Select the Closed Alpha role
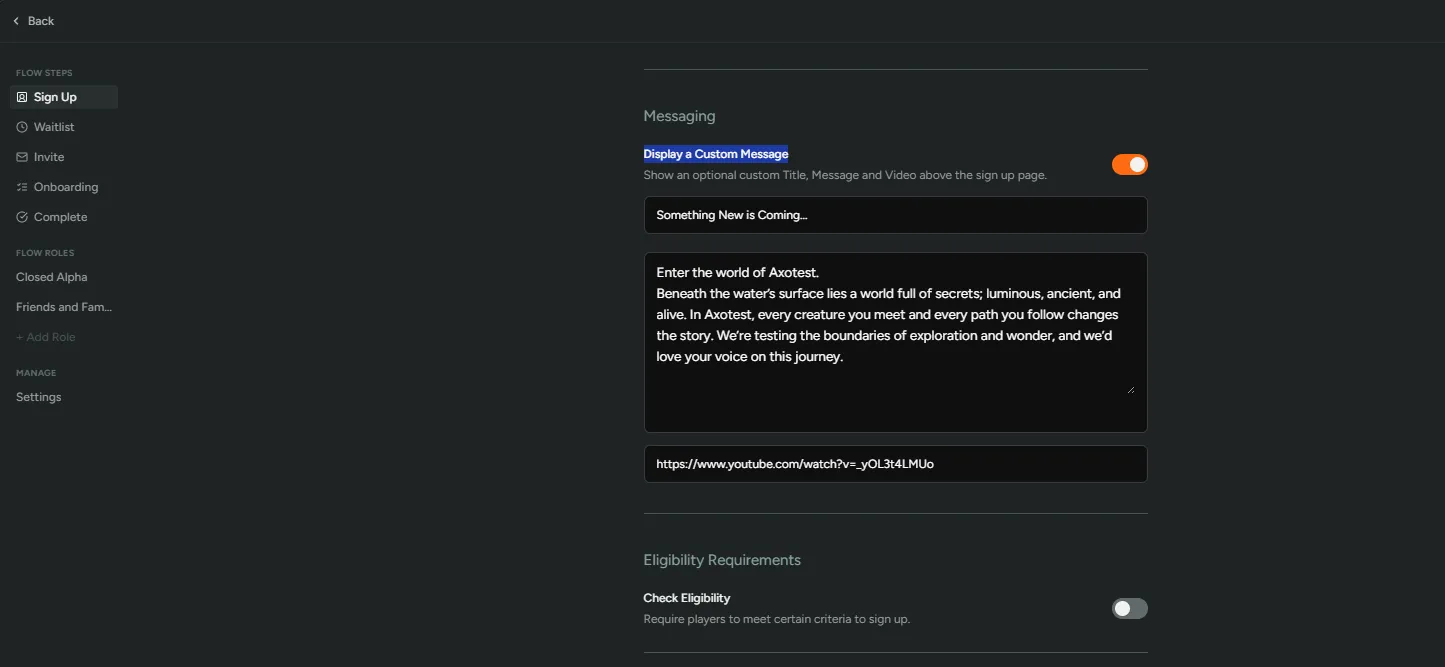Screen dimensions: 1445x667 click(51, 276)
